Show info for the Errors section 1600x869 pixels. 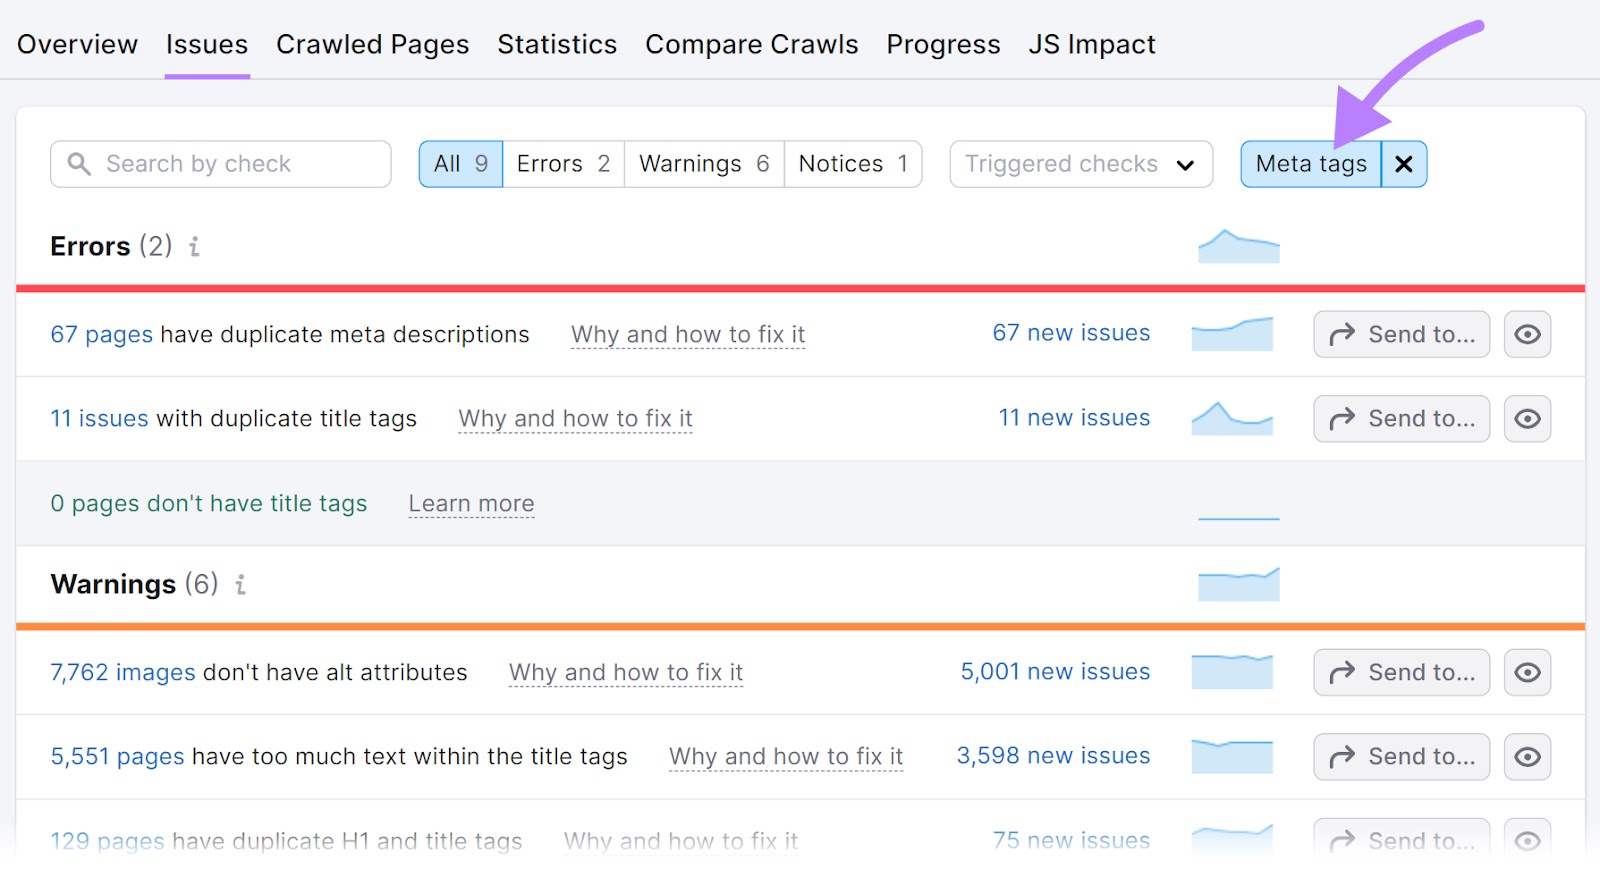[195, 246]
